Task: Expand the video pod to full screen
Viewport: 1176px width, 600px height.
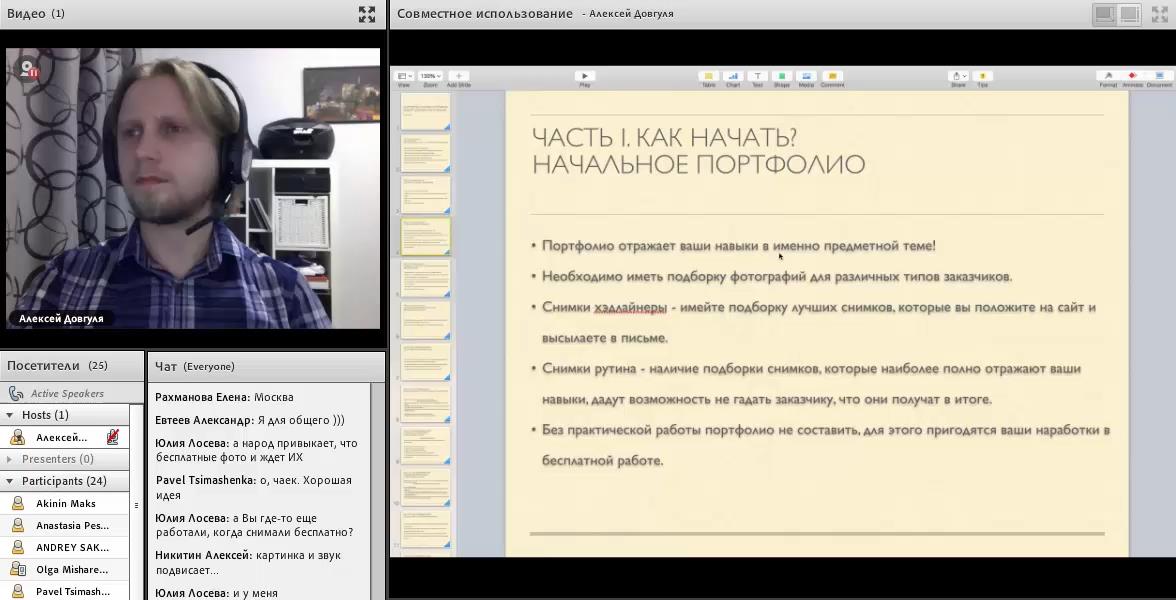Action: pos(367,14)
